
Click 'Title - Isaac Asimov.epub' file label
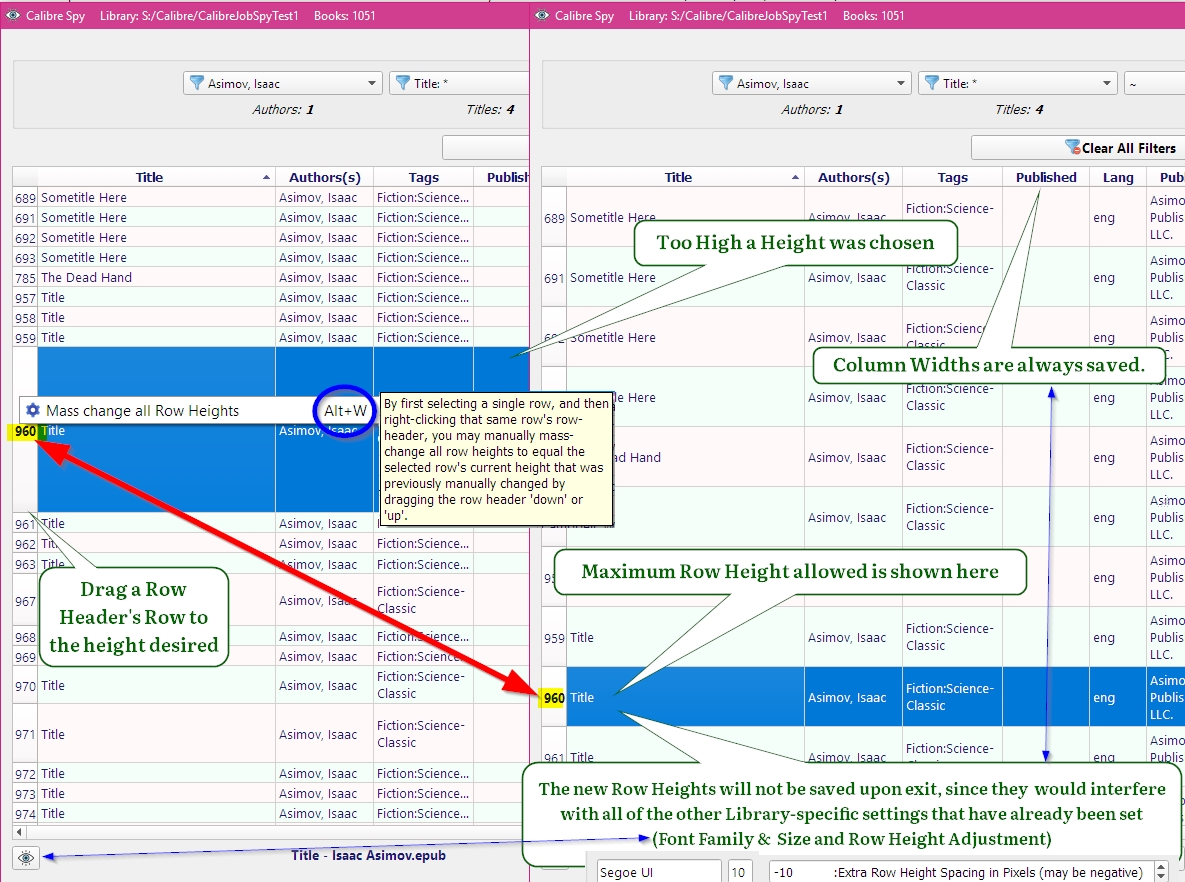[368, 856]
